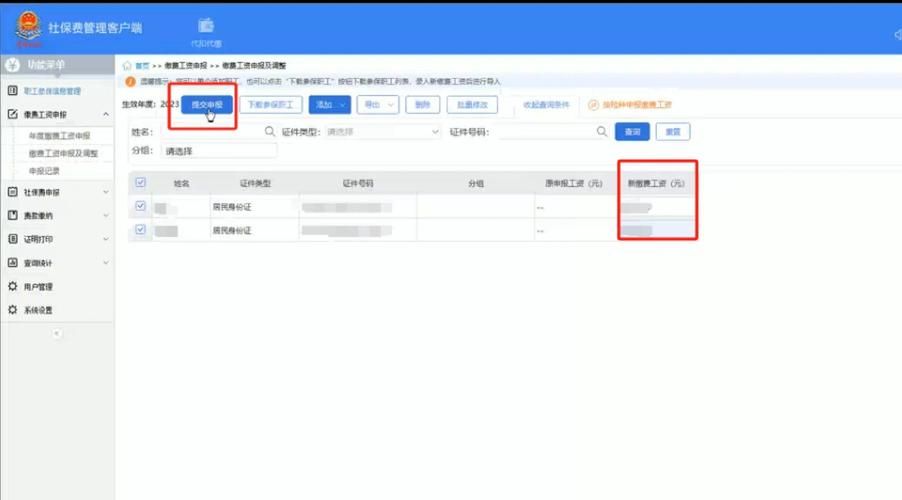This screenshot has width=902, height=500.
Task: Click the 费款缴纳 sidebar icon
Action: 13,215
